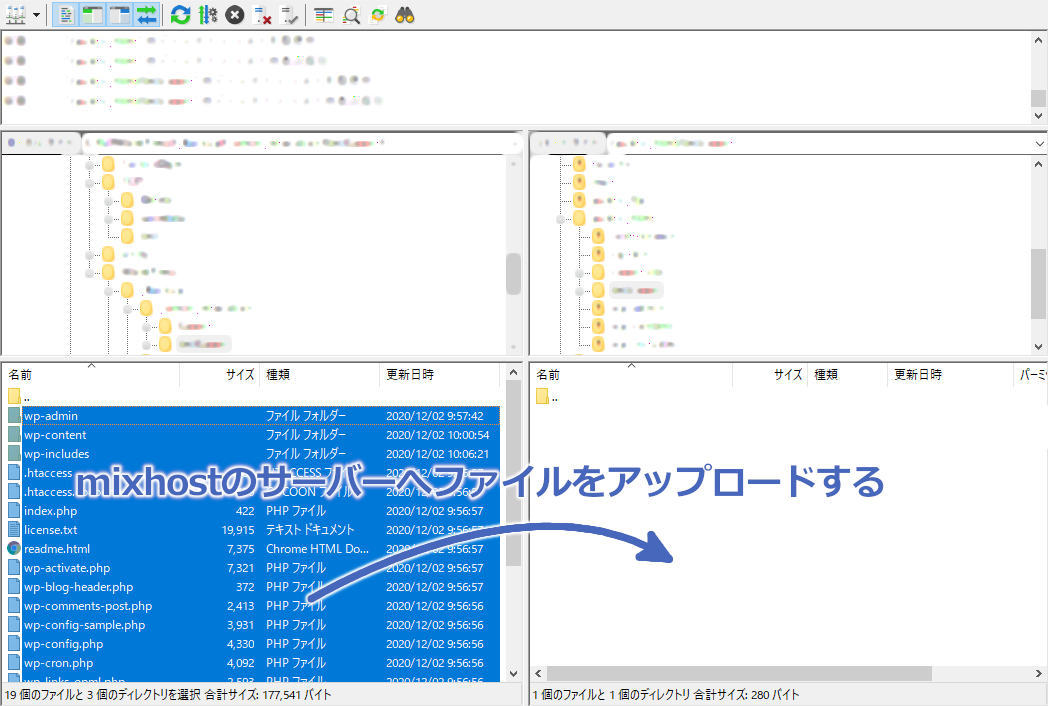Refresh the file and folder lists

pyautogui.click(x=180, y=15)
